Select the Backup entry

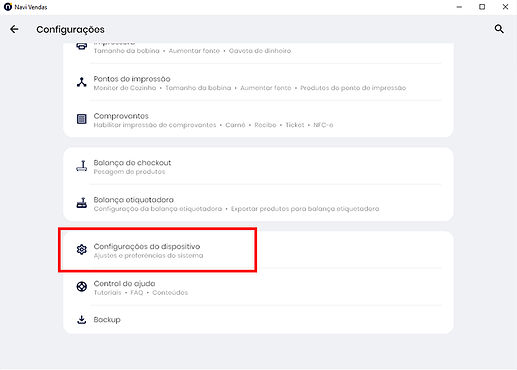click(258, 320)
